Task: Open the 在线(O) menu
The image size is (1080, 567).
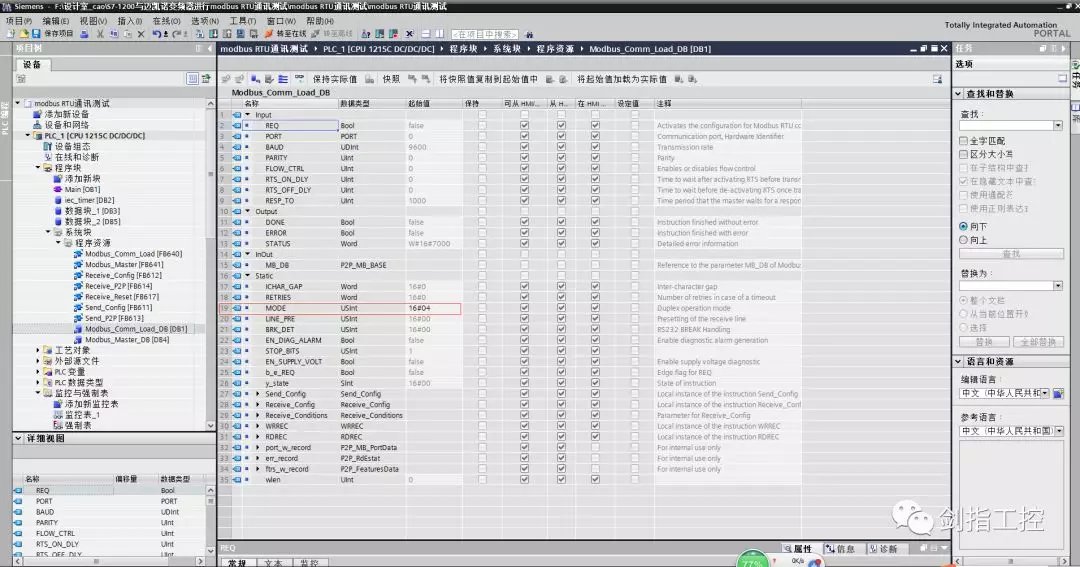Action: (x=166, y=21)
